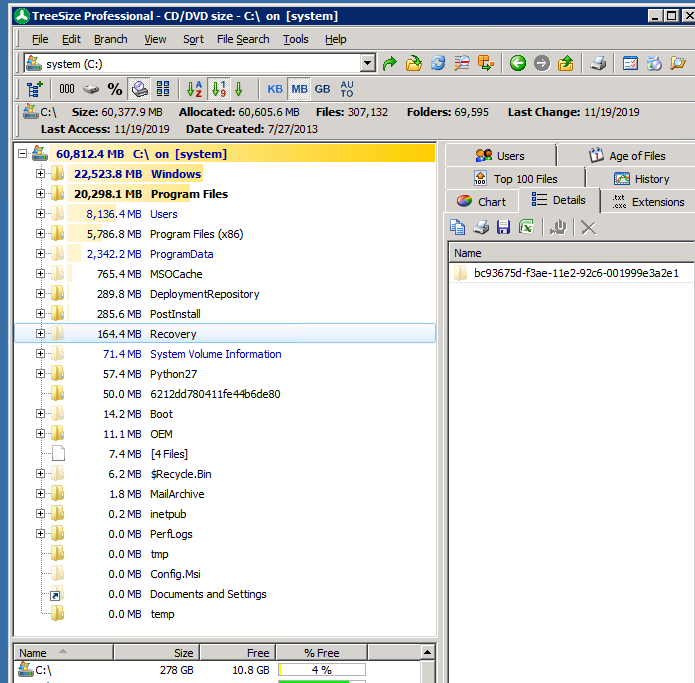Expand the Users folder node
Image resolution: width=695 pixels, height=683 pixels.
[x=40, y=214]
